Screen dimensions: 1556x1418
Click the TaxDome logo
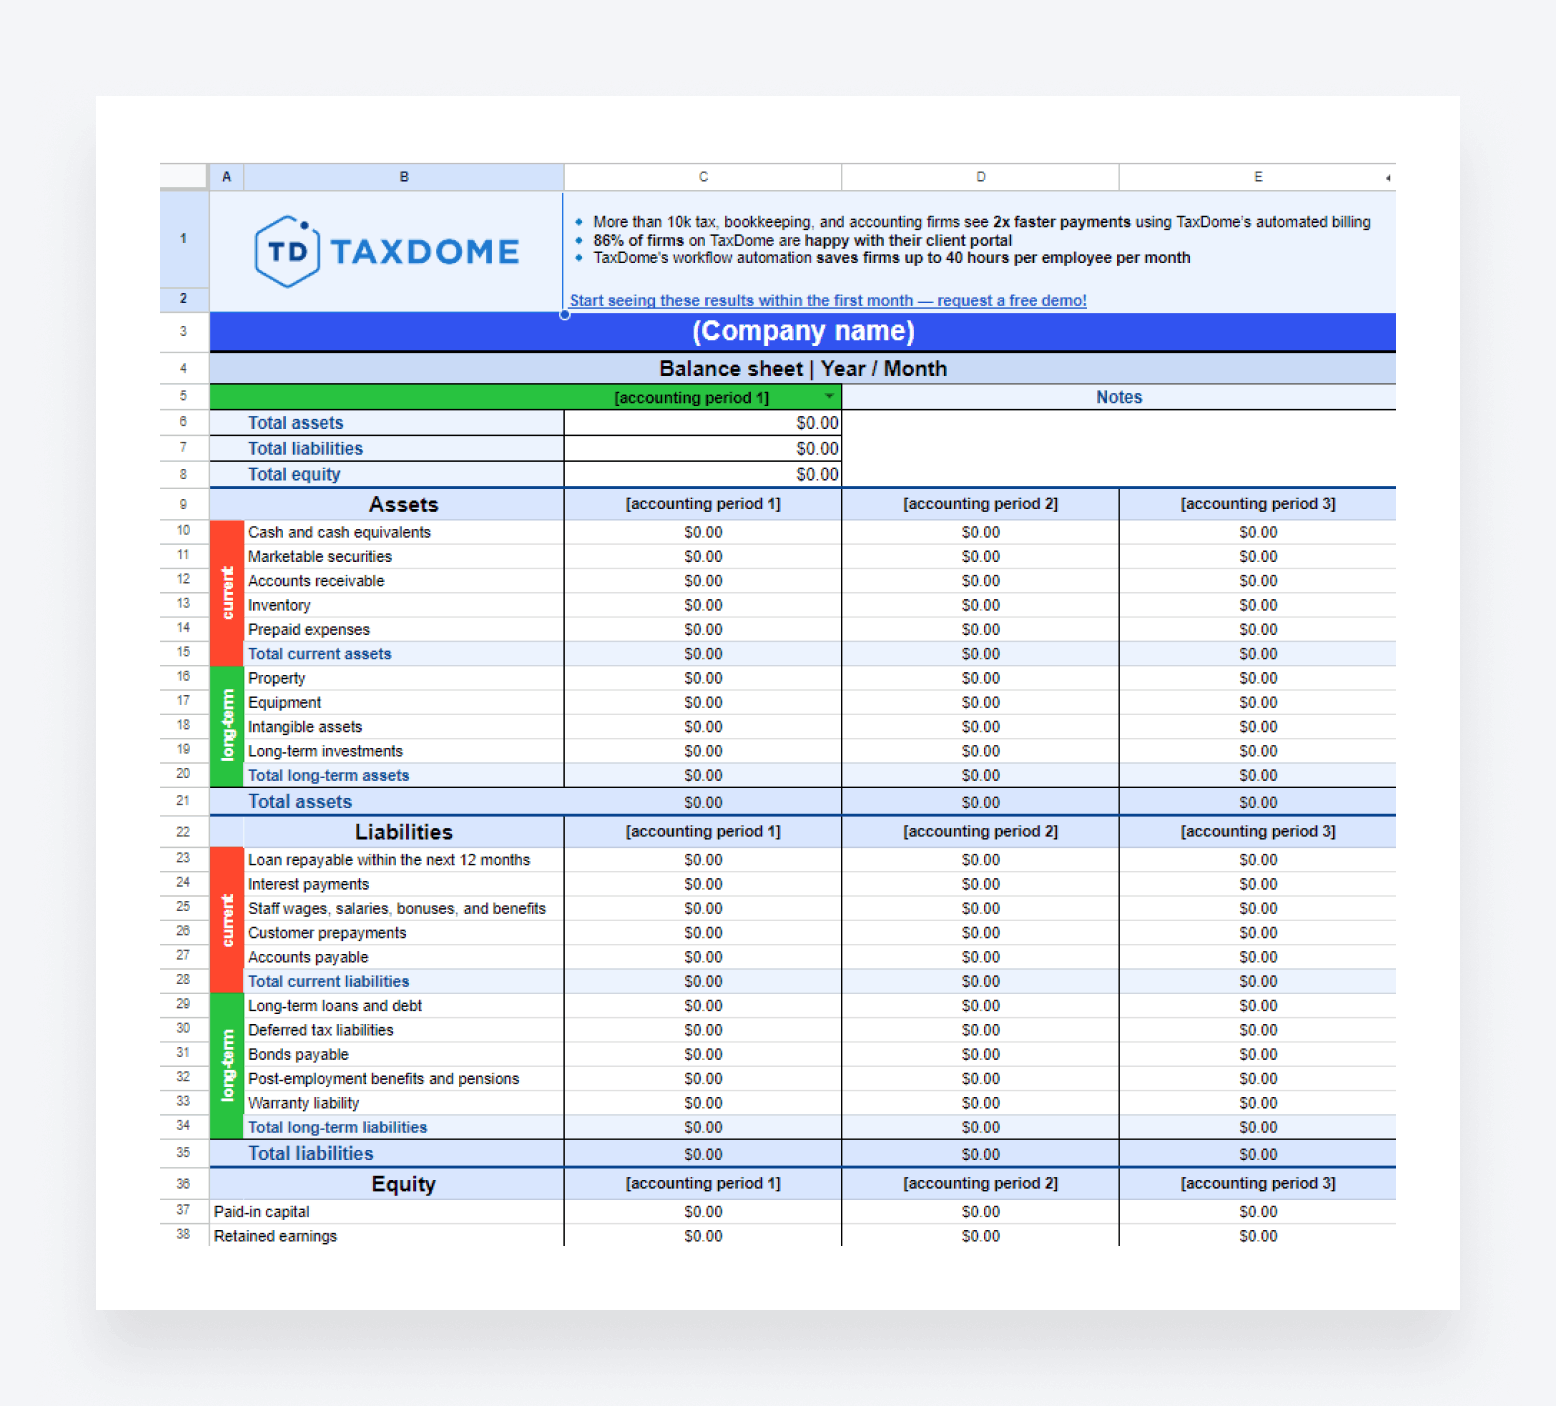coord(387,251)
